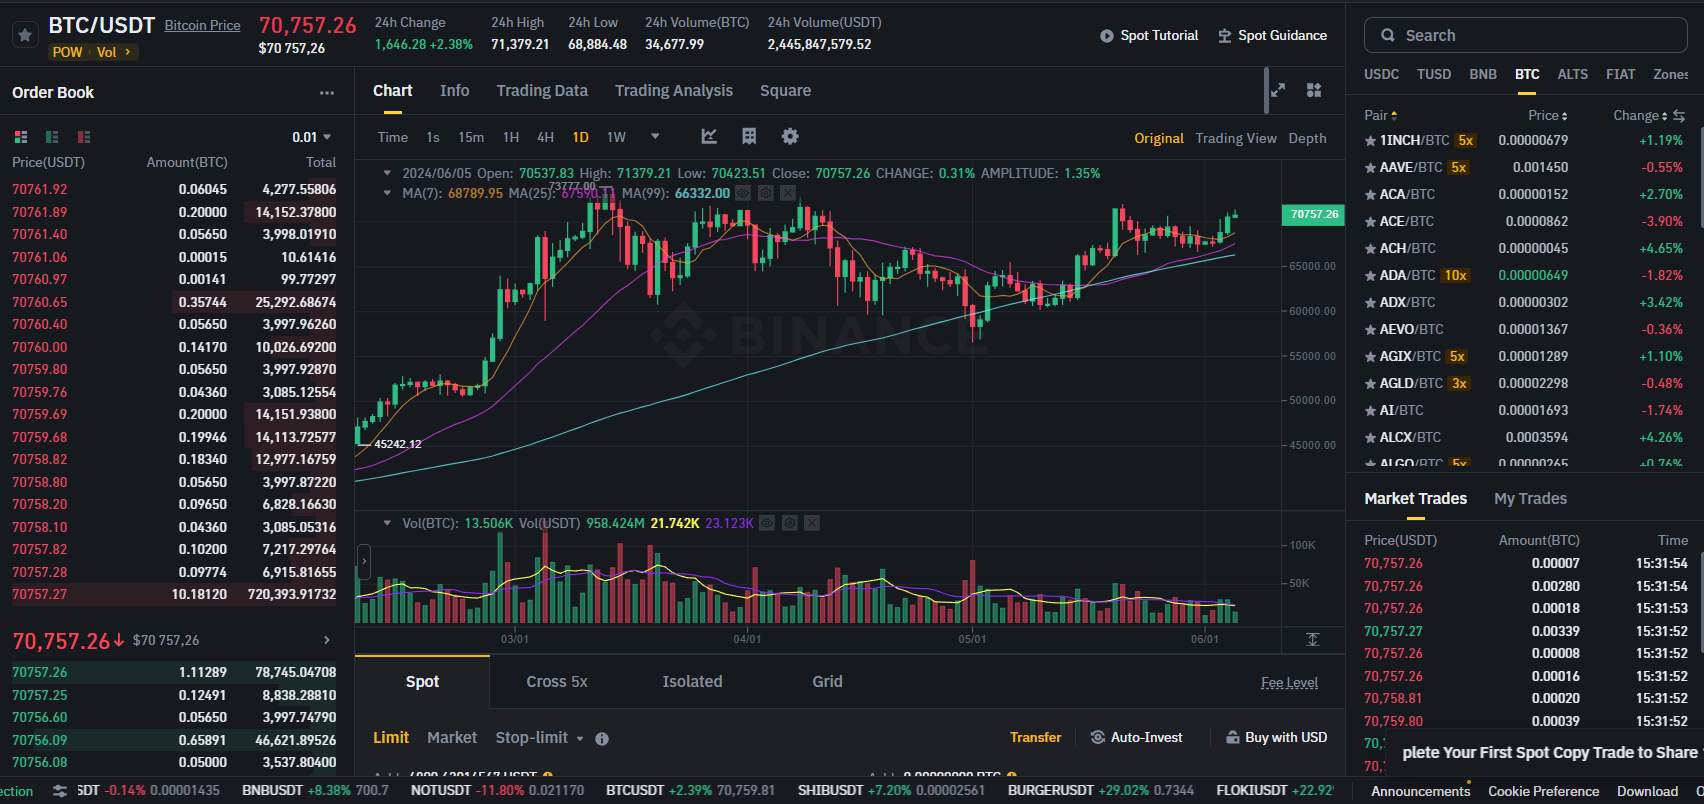The height and width of the screenshot is (804, 1704).
Task: Expand chart to fullscreen
Action: click(1278, 90)
